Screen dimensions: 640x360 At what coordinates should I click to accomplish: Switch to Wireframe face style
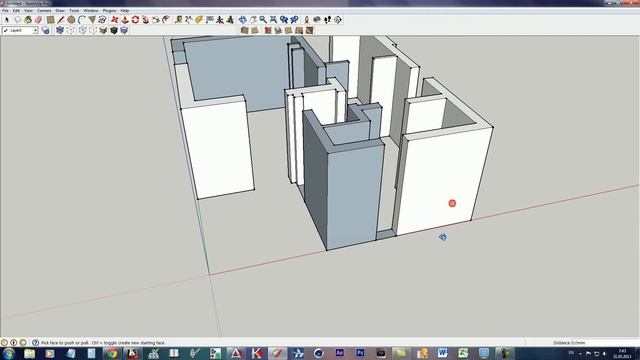(x=83, y=30)
